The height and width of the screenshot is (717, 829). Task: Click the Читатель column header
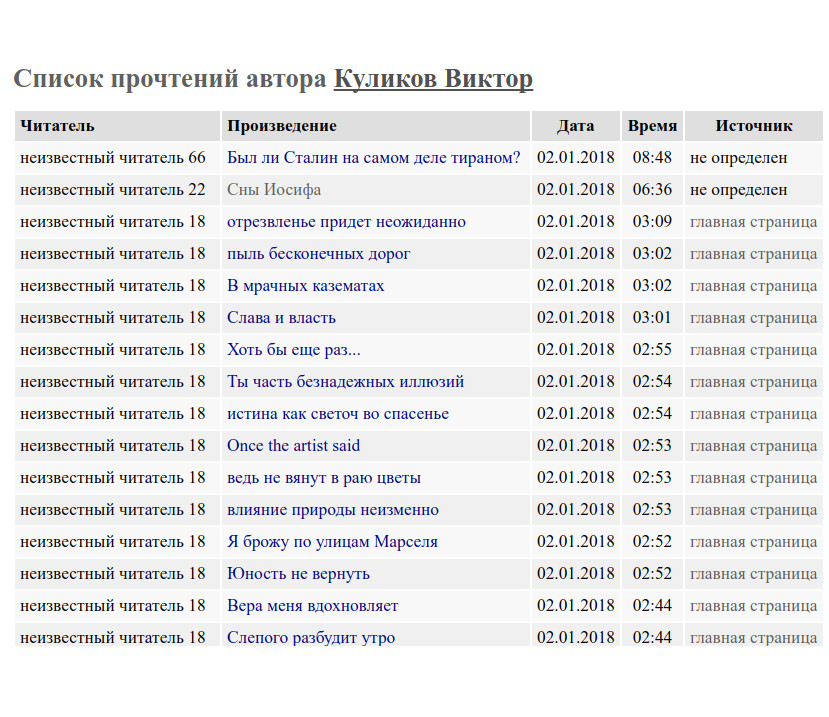point(117,126)
